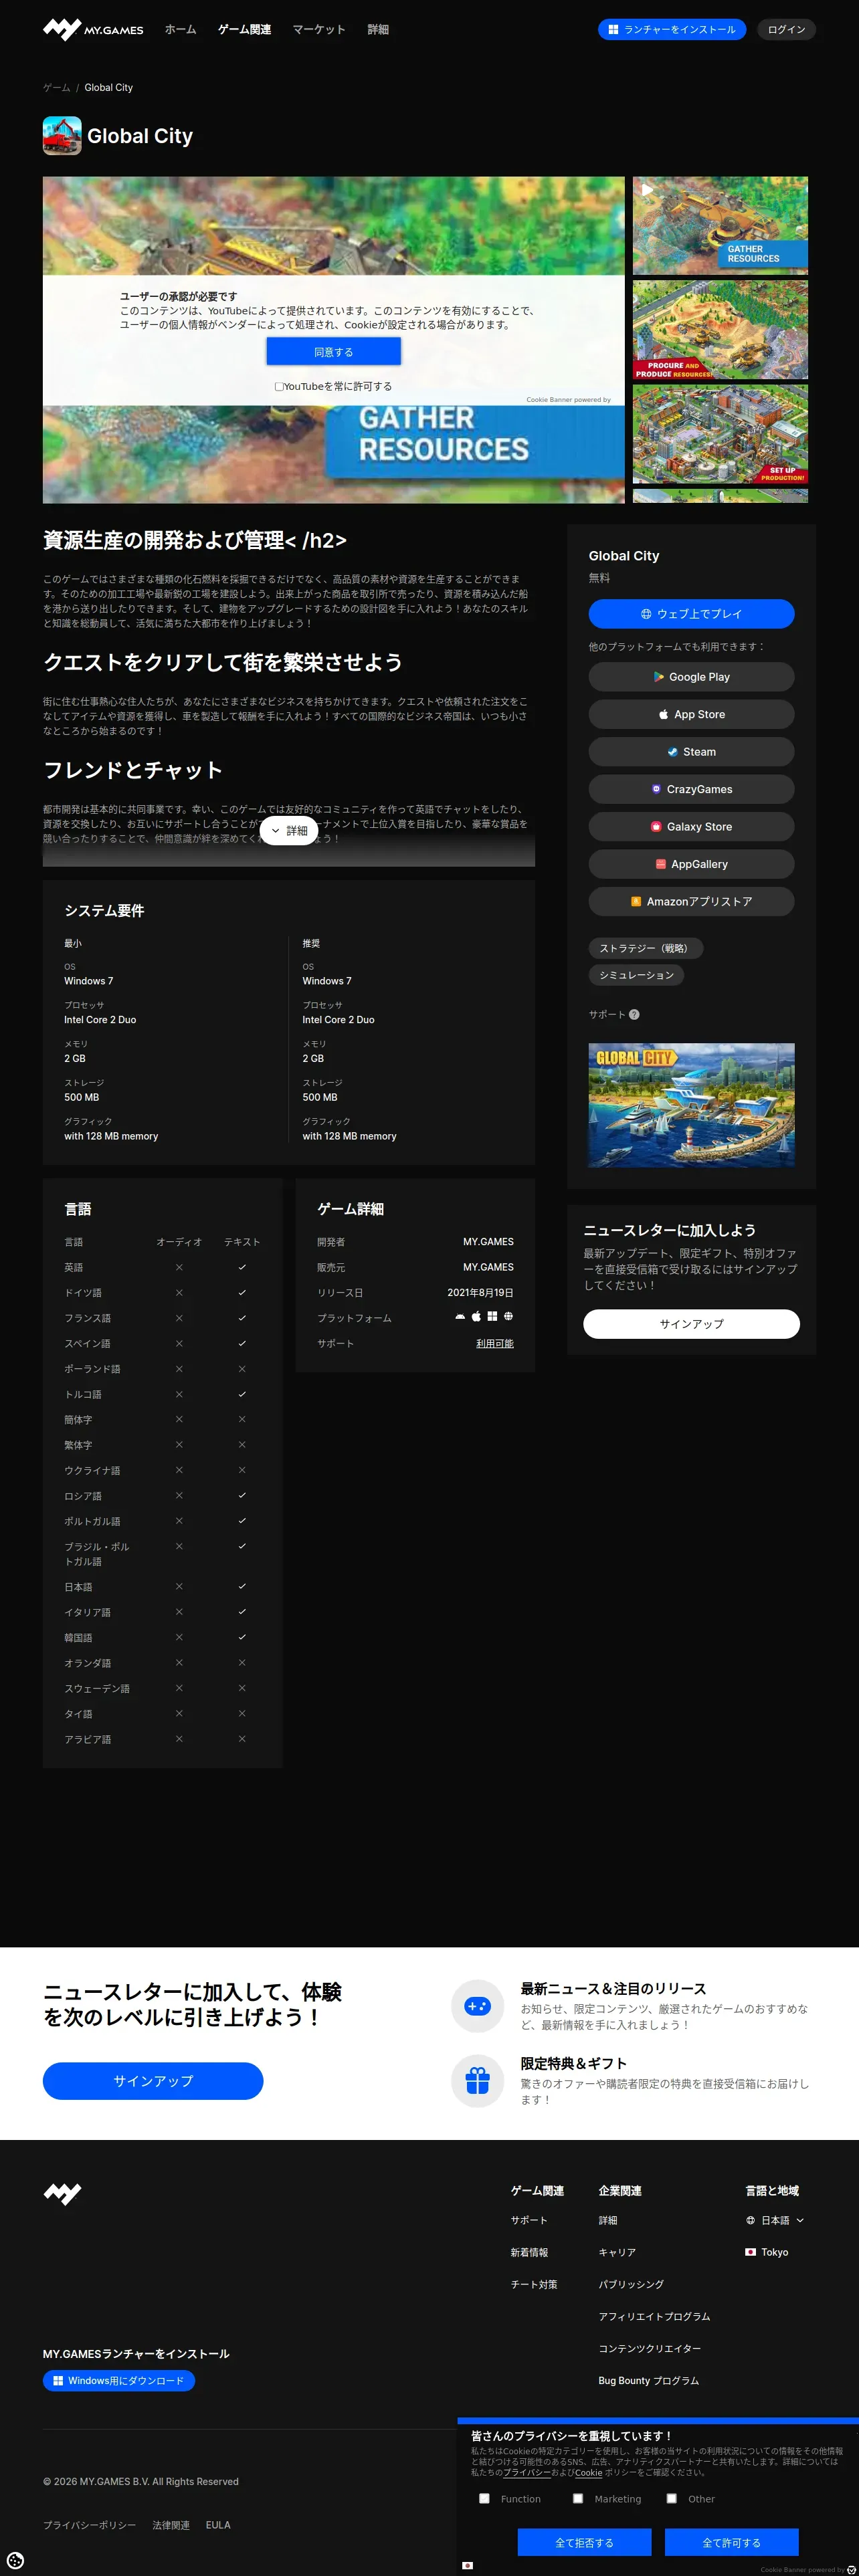
Task: Click the Windows用にダウンロード button
Action: (x=119, y=2381)
